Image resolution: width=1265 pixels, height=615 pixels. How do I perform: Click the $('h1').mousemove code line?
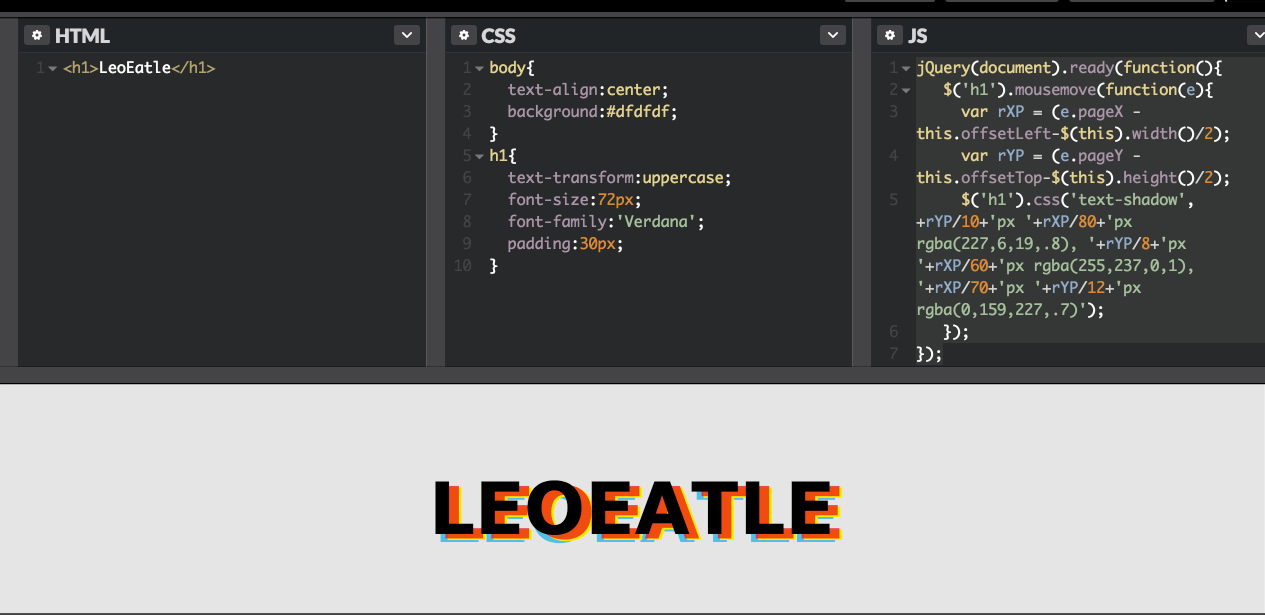click(1078, 90)
